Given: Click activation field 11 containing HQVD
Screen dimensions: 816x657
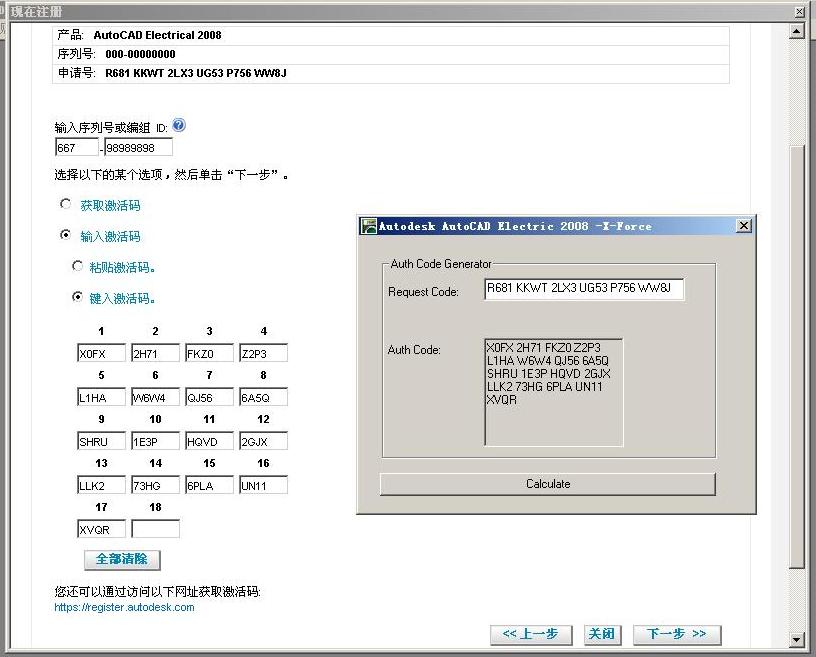Looking at the screenshot, I should [209, 441].
